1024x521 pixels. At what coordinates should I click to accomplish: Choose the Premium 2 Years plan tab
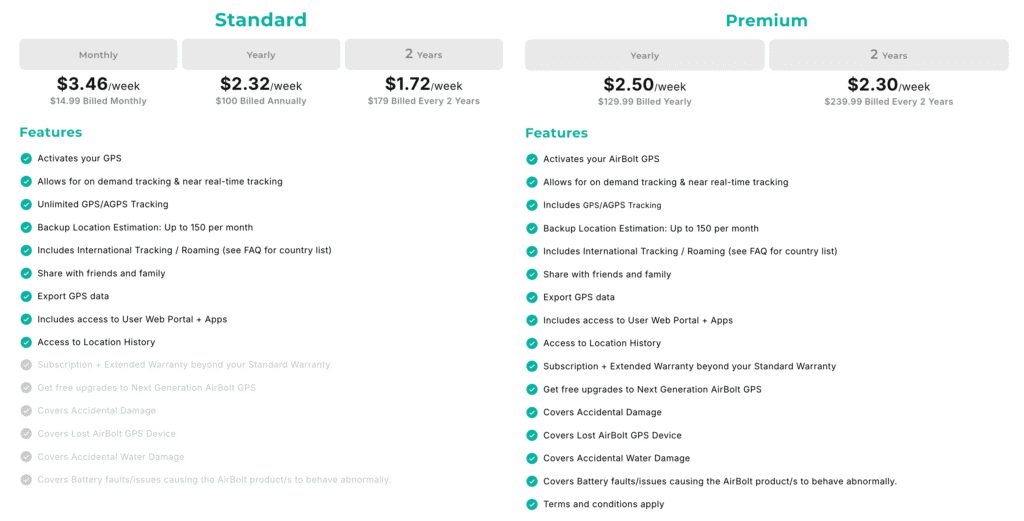889,55
